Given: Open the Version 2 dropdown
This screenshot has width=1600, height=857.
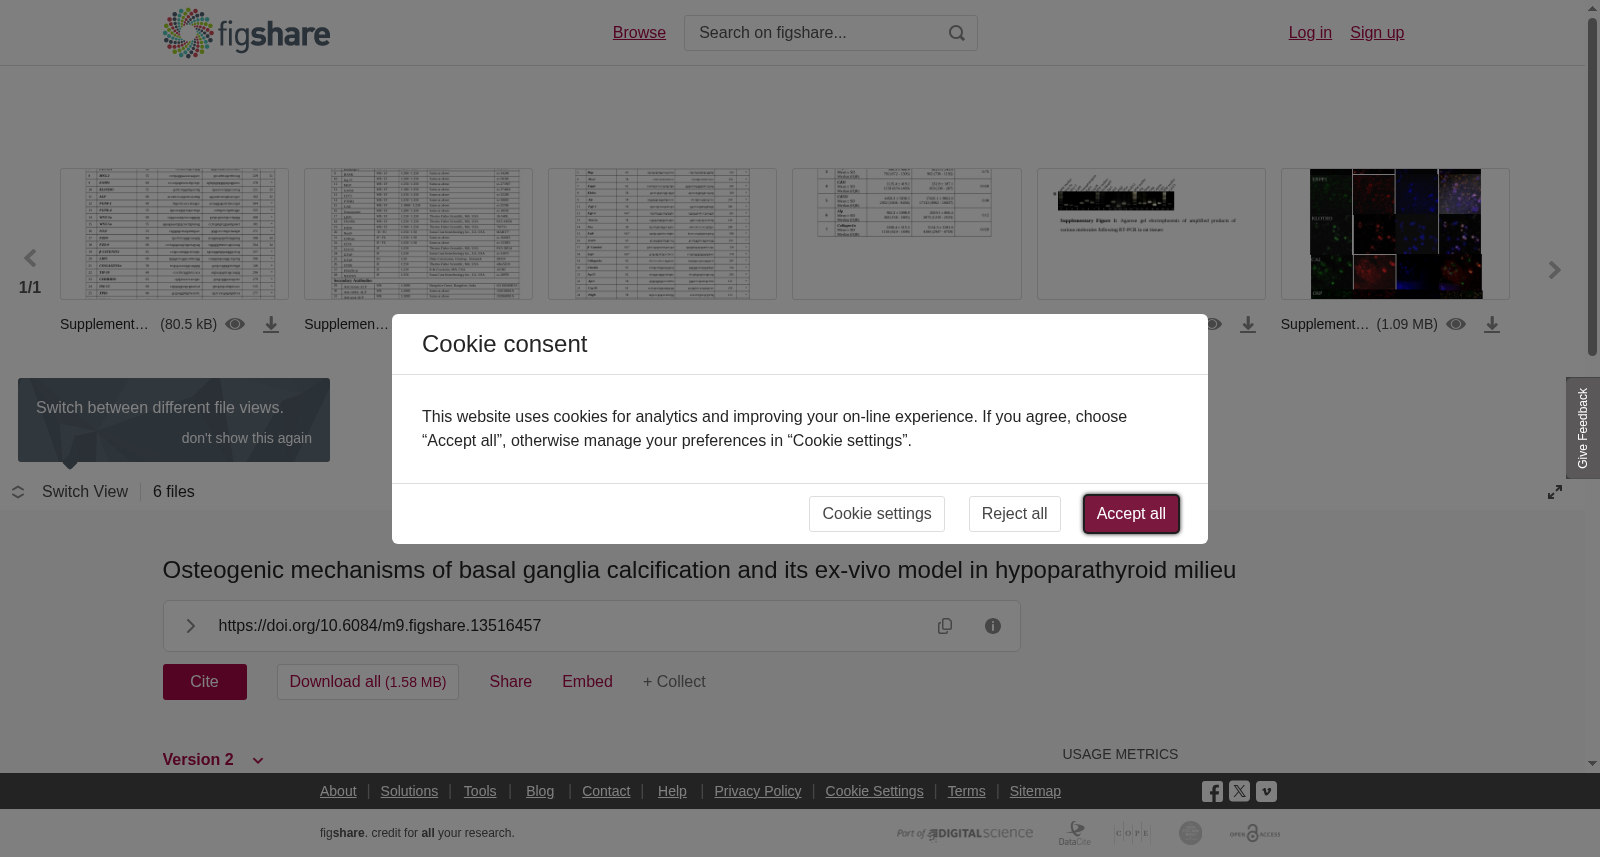Looking at the screenshot, I should coord(213,760).
